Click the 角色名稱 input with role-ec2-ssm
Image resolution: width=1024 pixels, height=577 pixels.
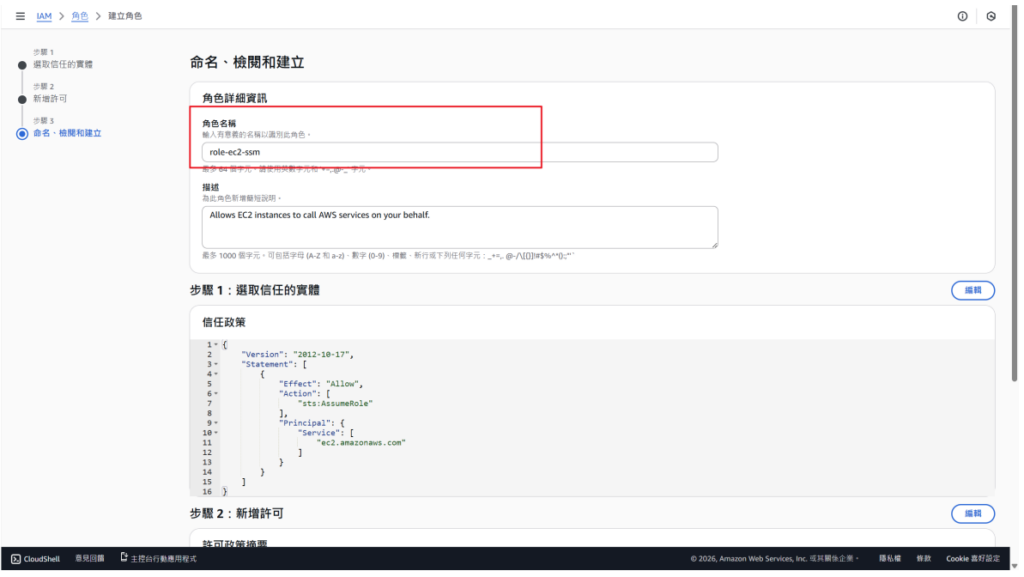coord(459,152)
